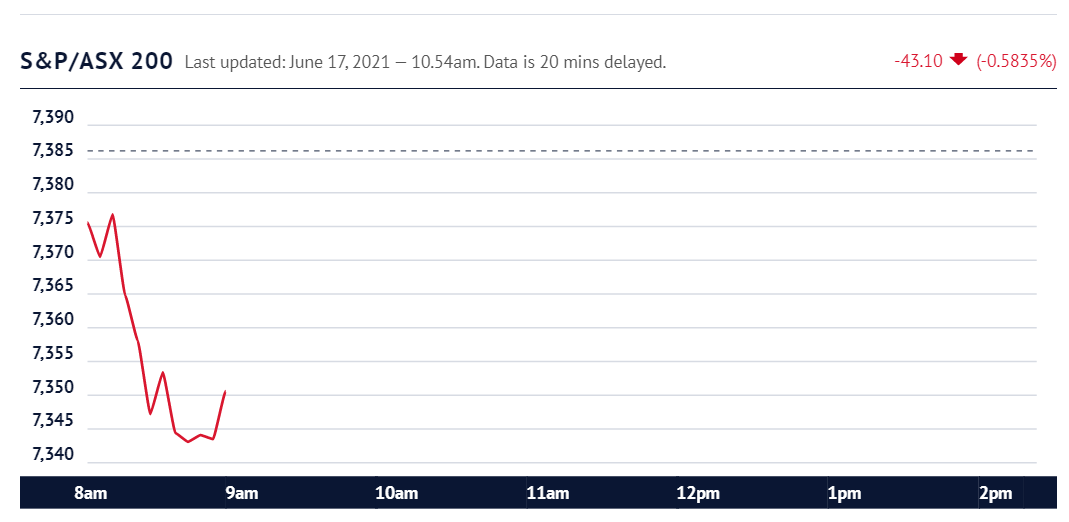Click the -43.10 point change value
Screen dimensions: 1069x522
coord(918,61)
